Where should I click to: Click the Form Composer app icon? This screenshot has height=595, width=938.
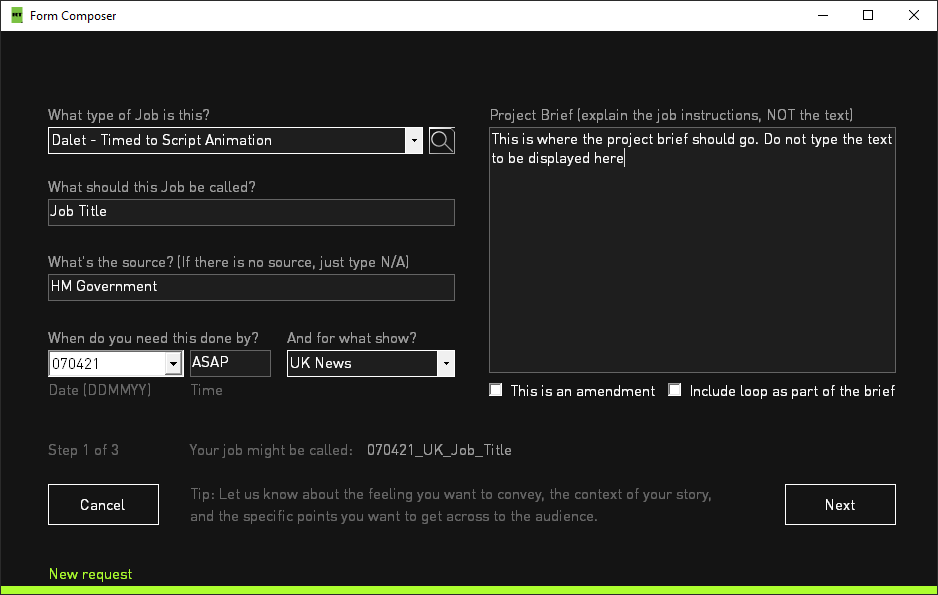pyautogui.click(x=17, y=15)
